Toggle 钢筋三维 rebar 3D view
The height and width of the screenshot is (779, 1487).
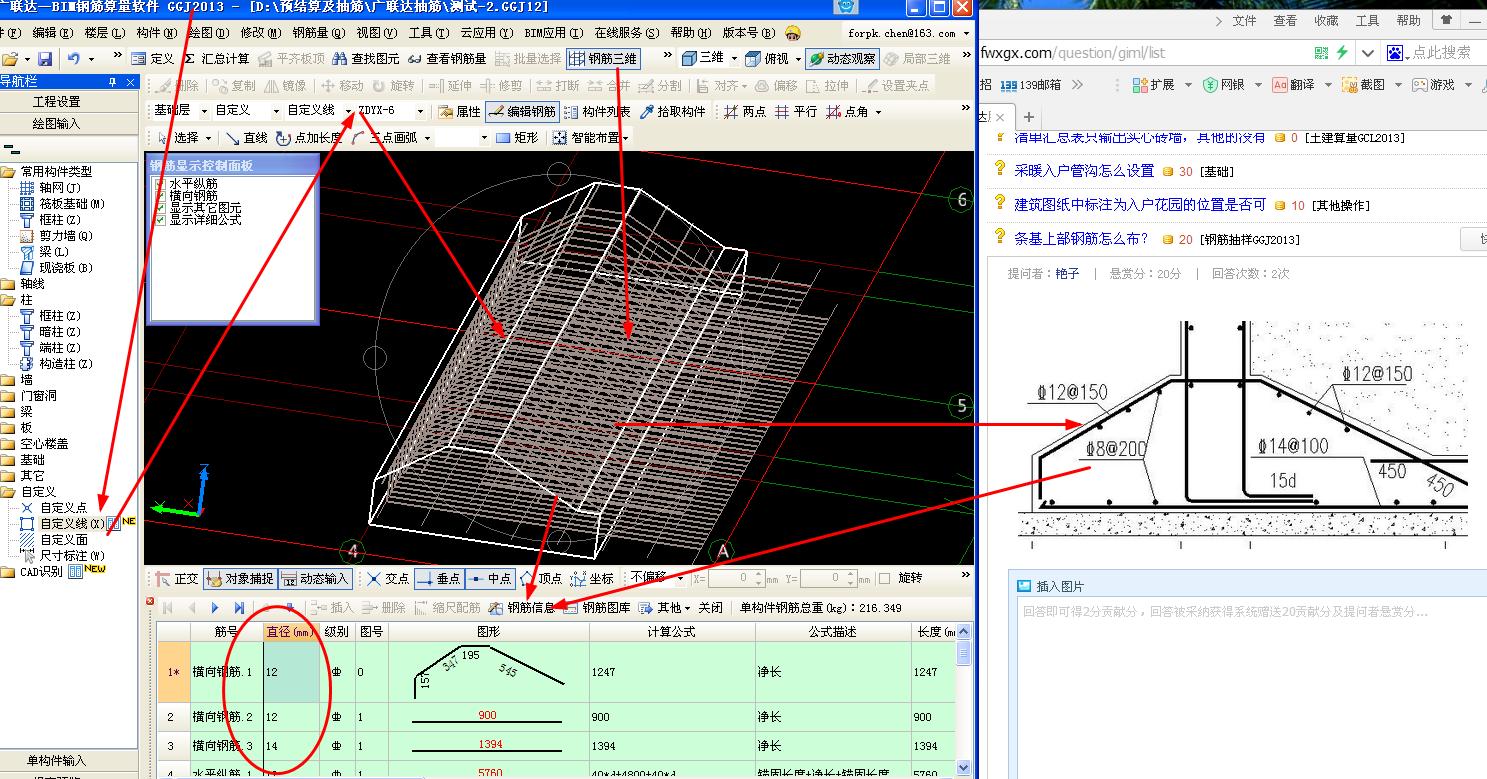(603, 59)
